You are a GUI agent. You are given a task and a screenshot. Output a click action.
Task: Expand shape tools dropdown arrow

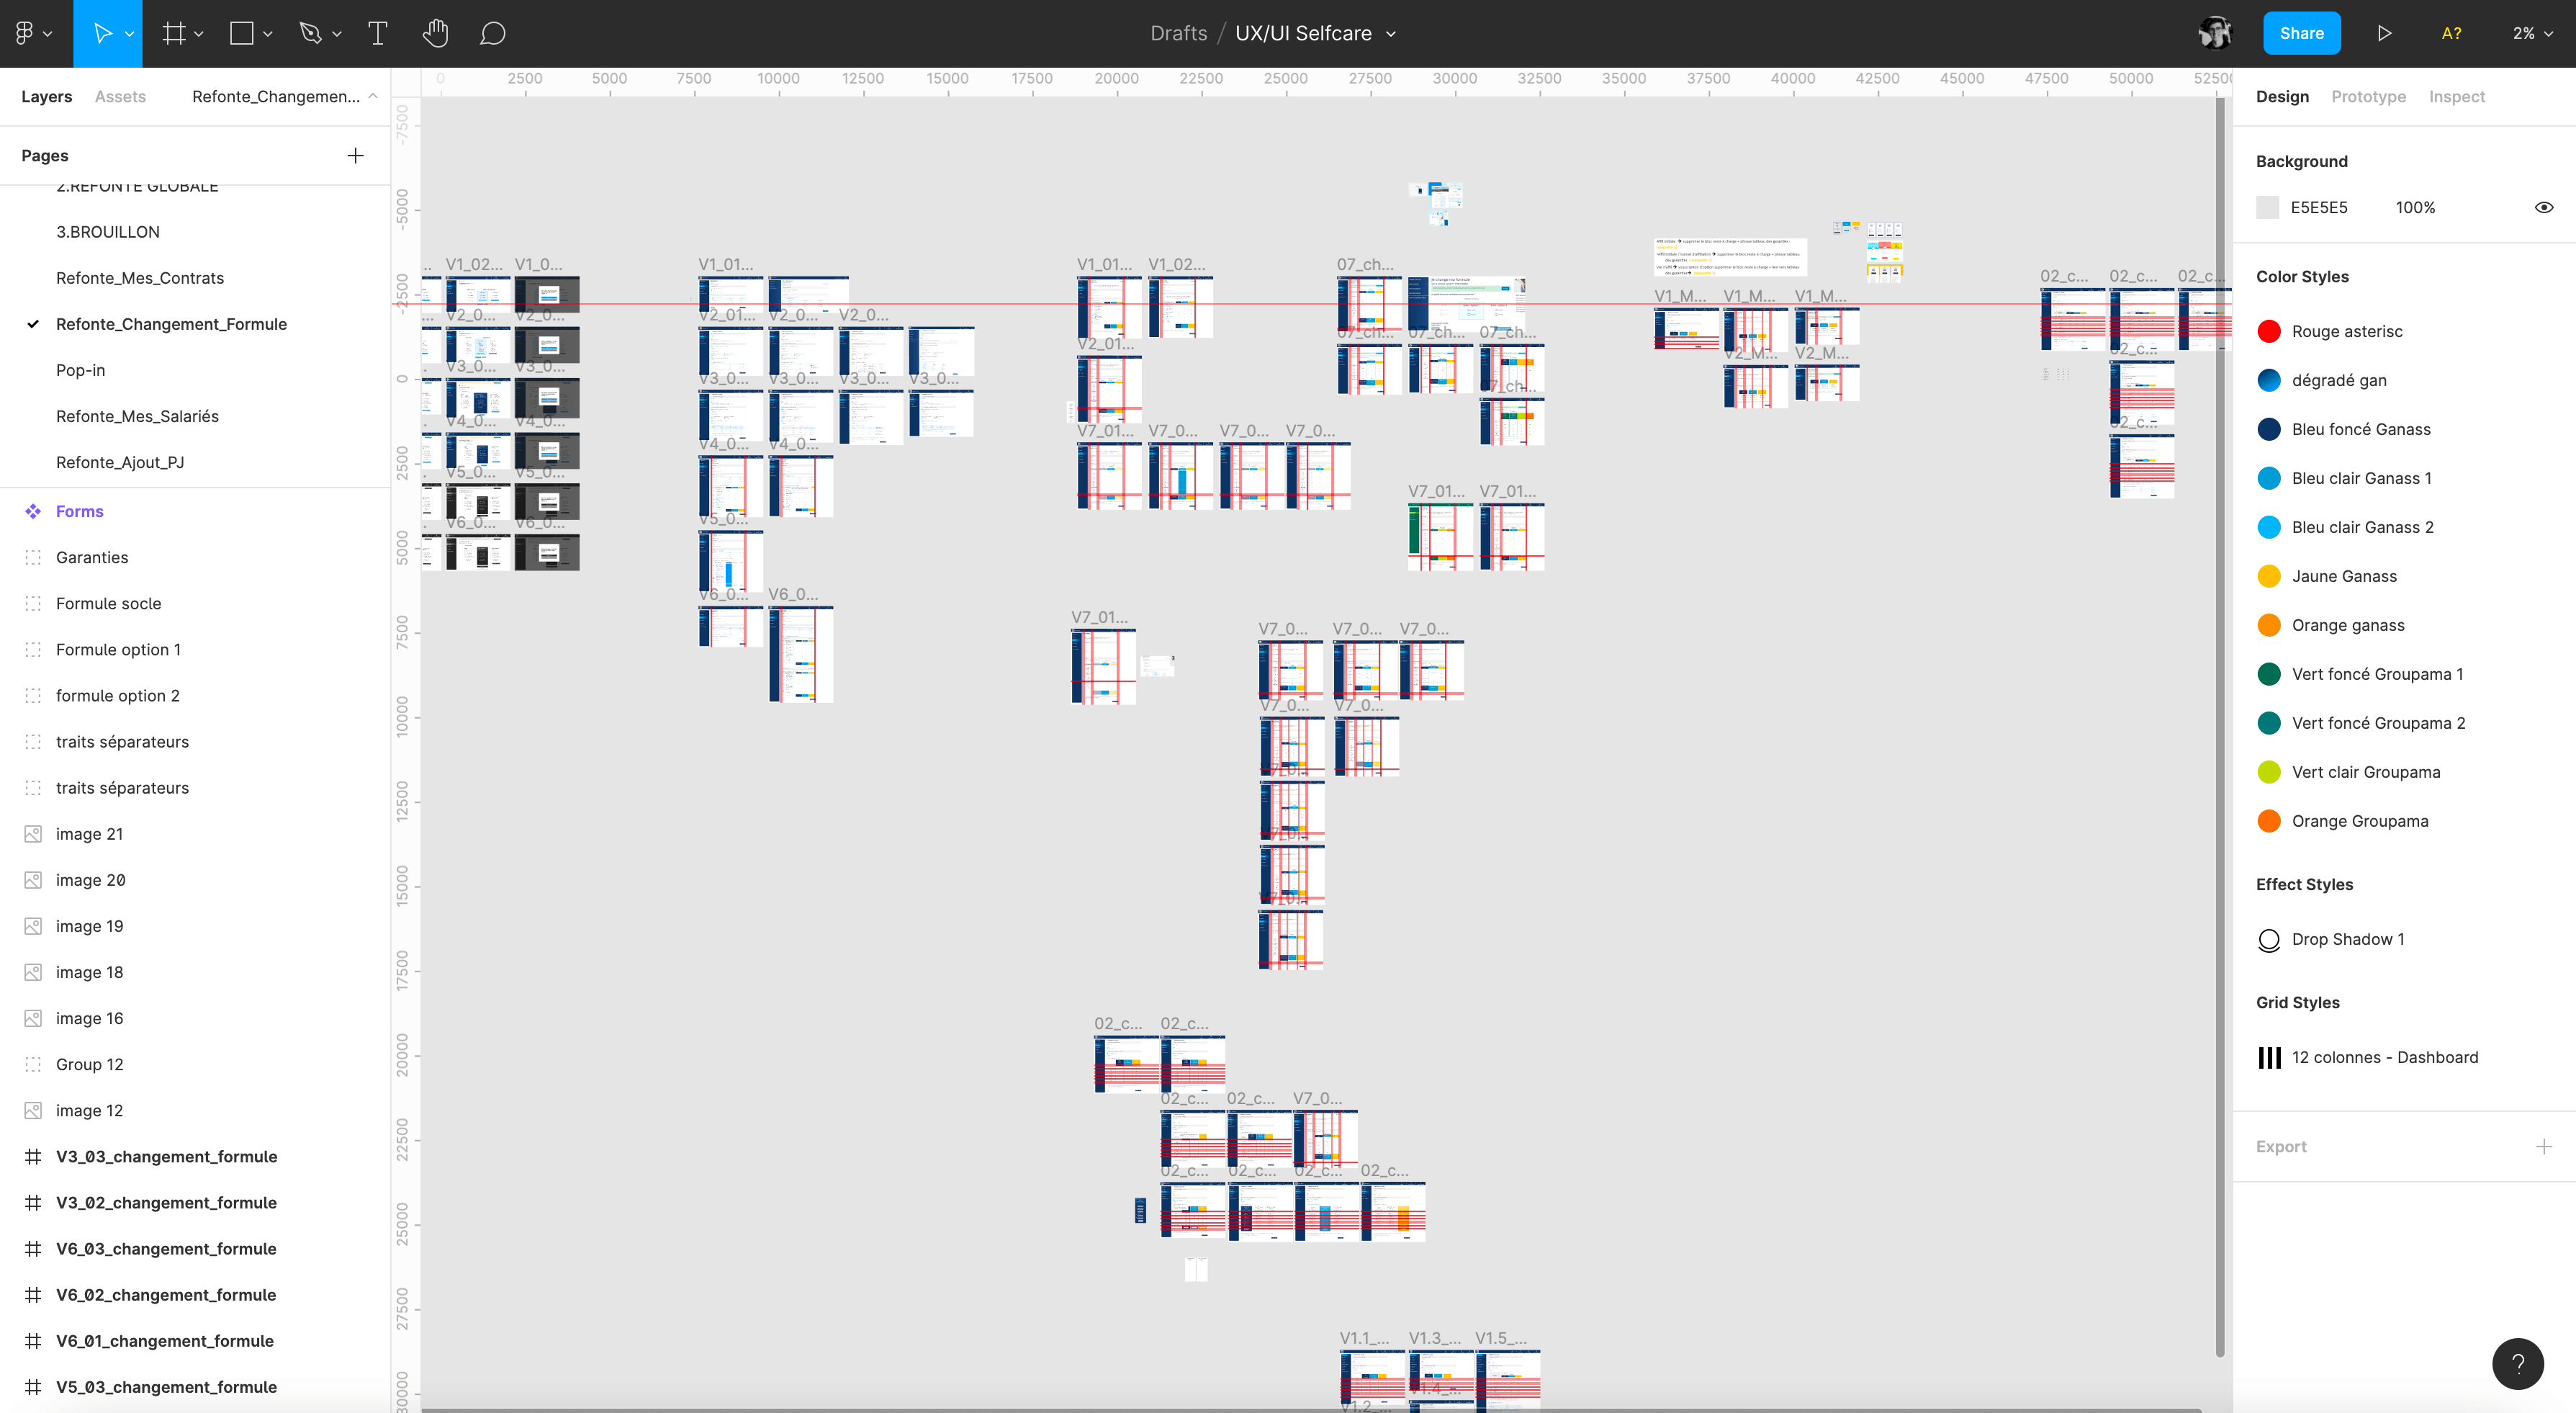point(267,34)
